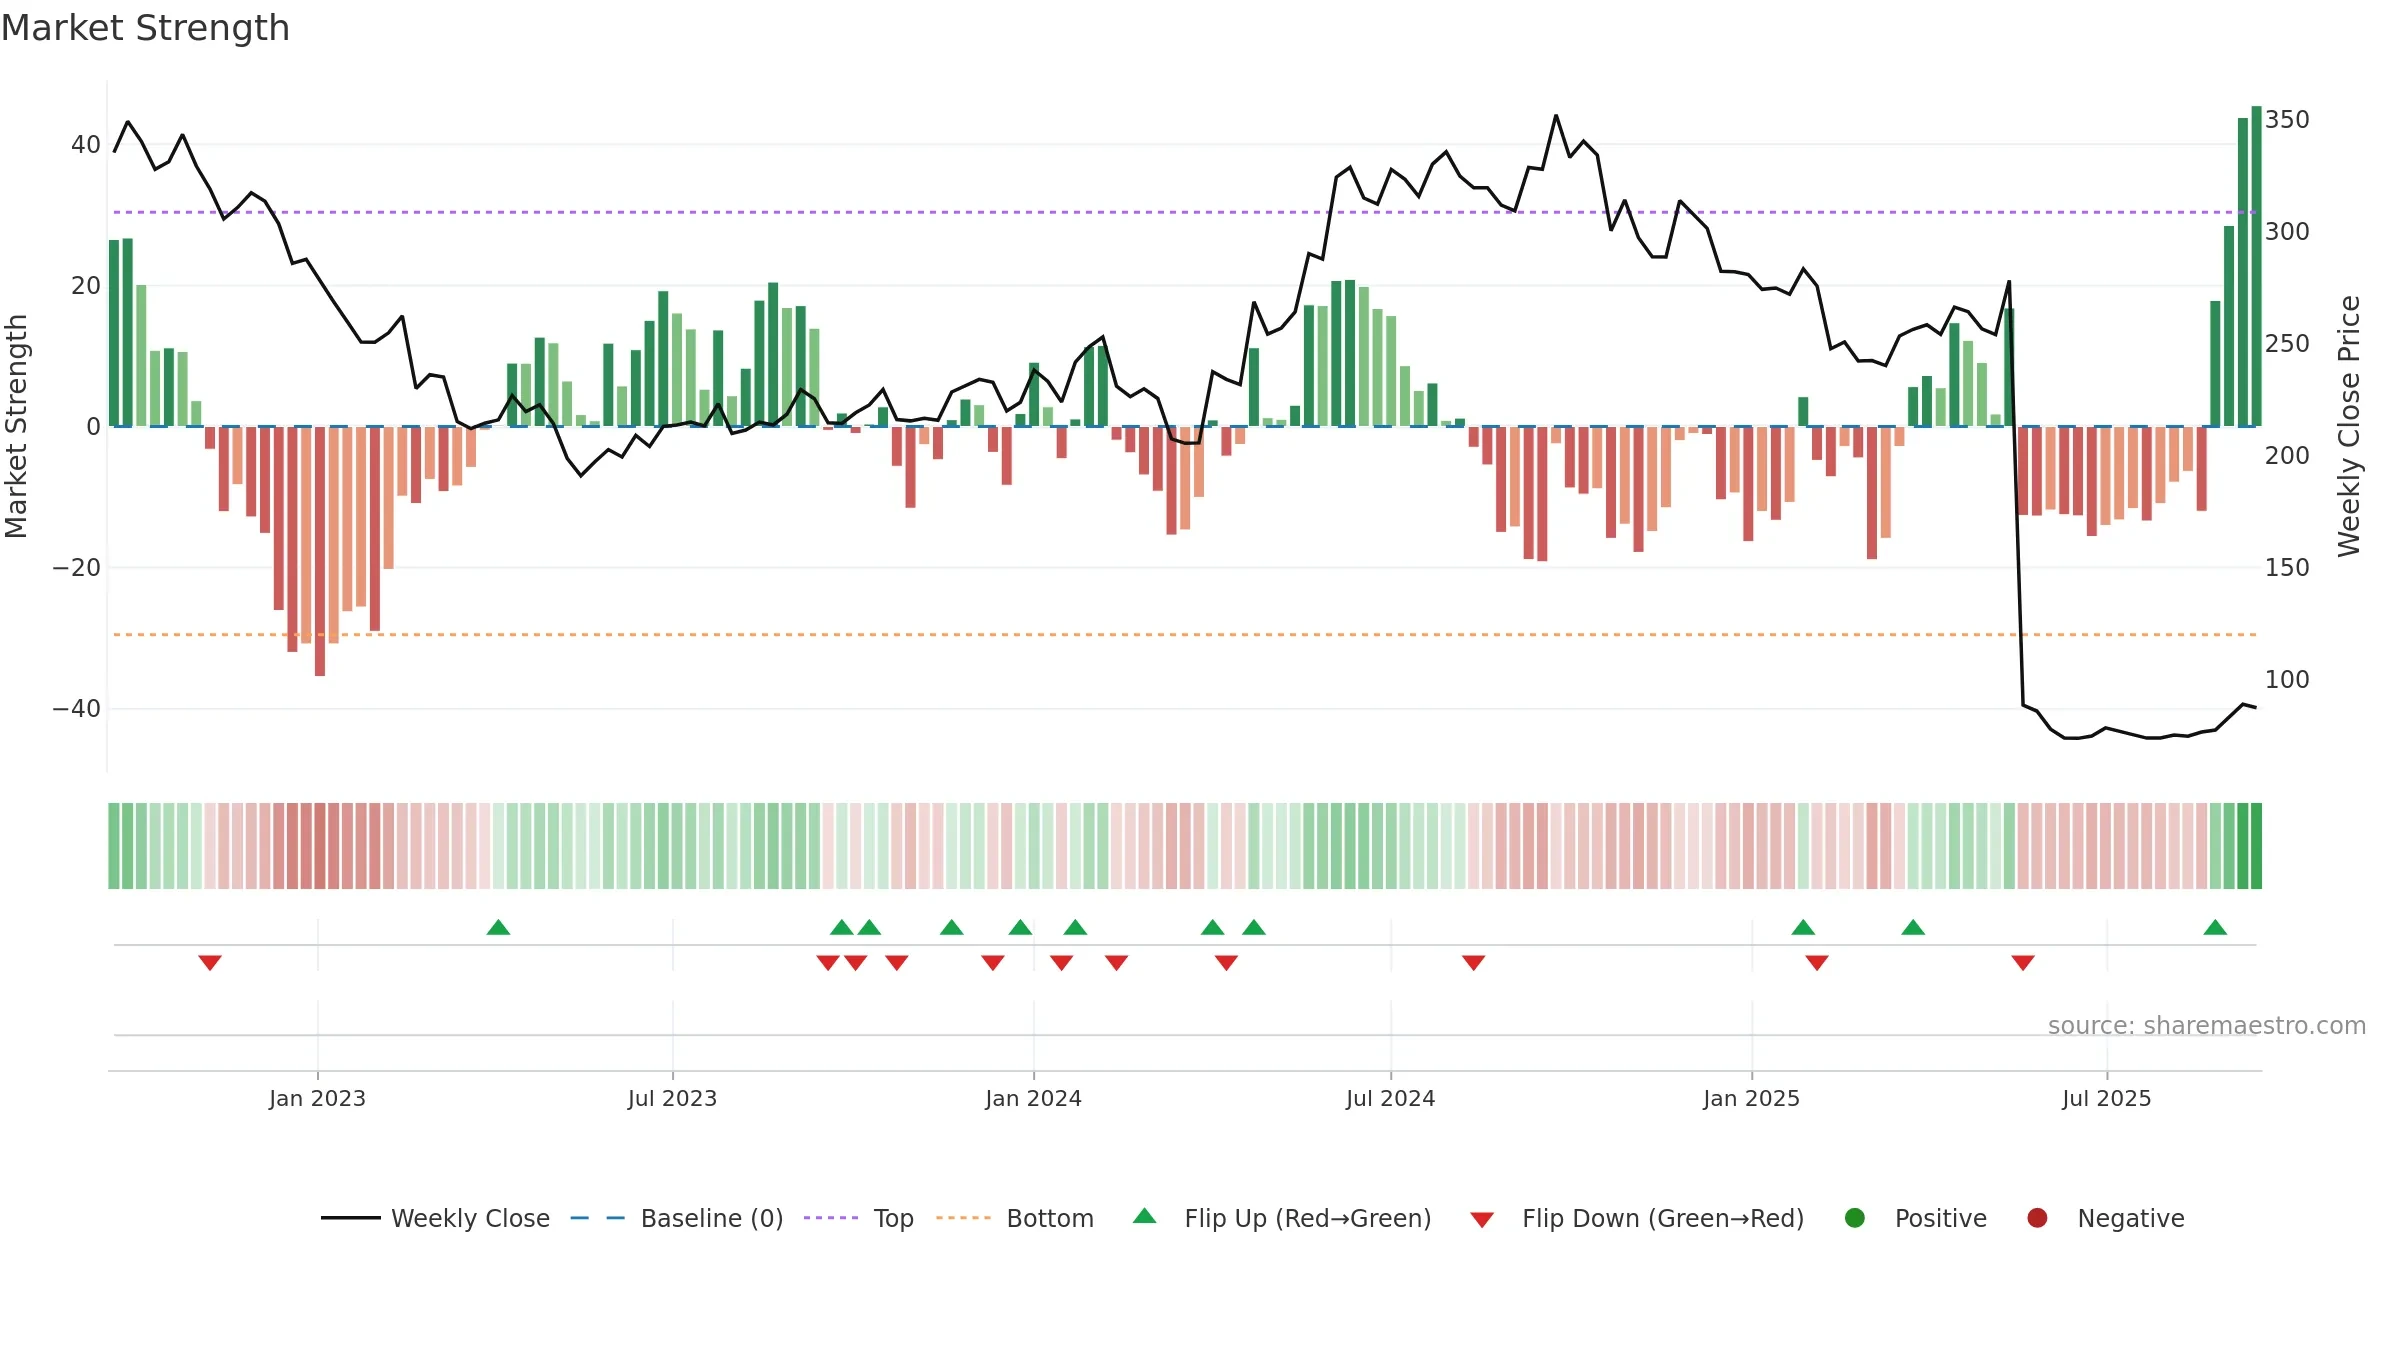Click the '40' left axis tick label

pos(86,145)
